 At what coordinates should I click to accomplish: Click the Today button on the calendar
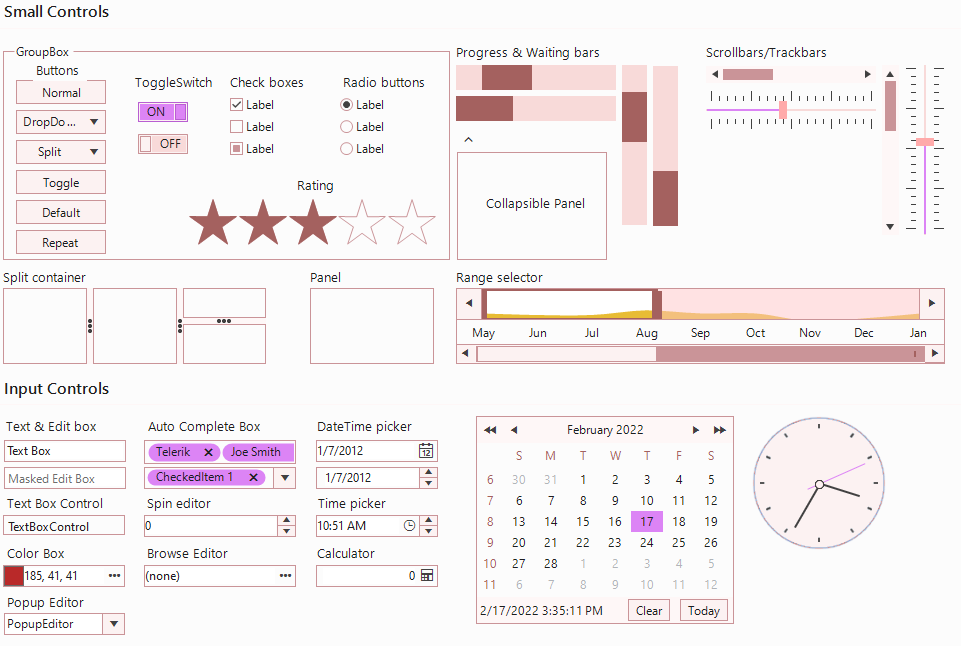703,610
